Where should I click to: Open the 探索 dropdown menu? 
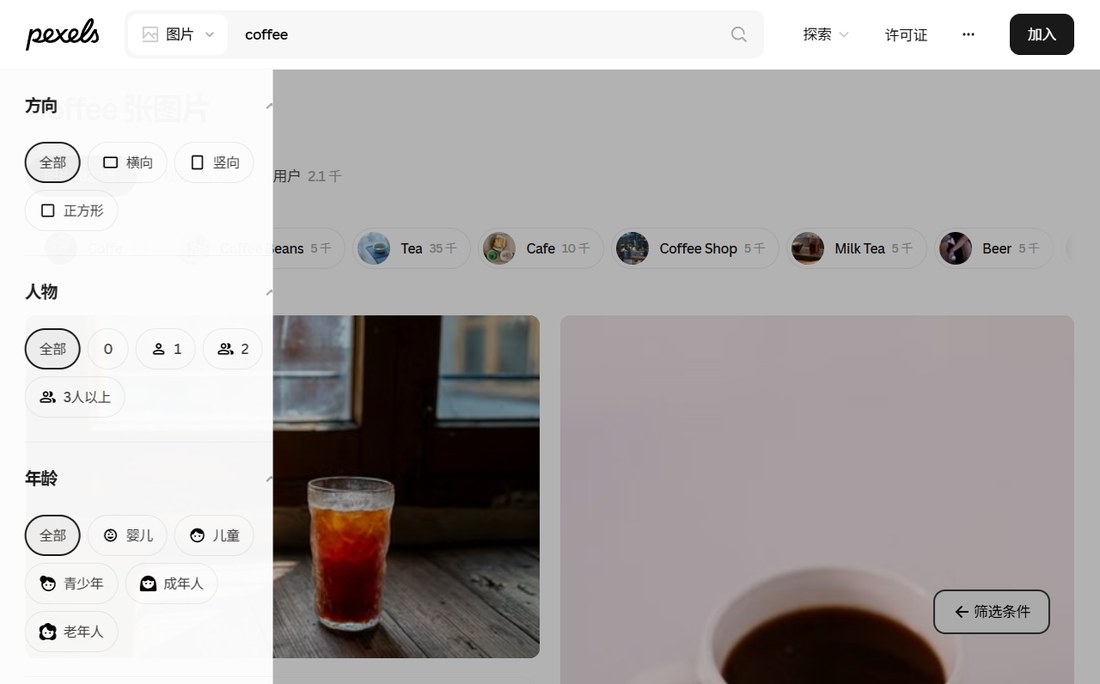point(826,34)
